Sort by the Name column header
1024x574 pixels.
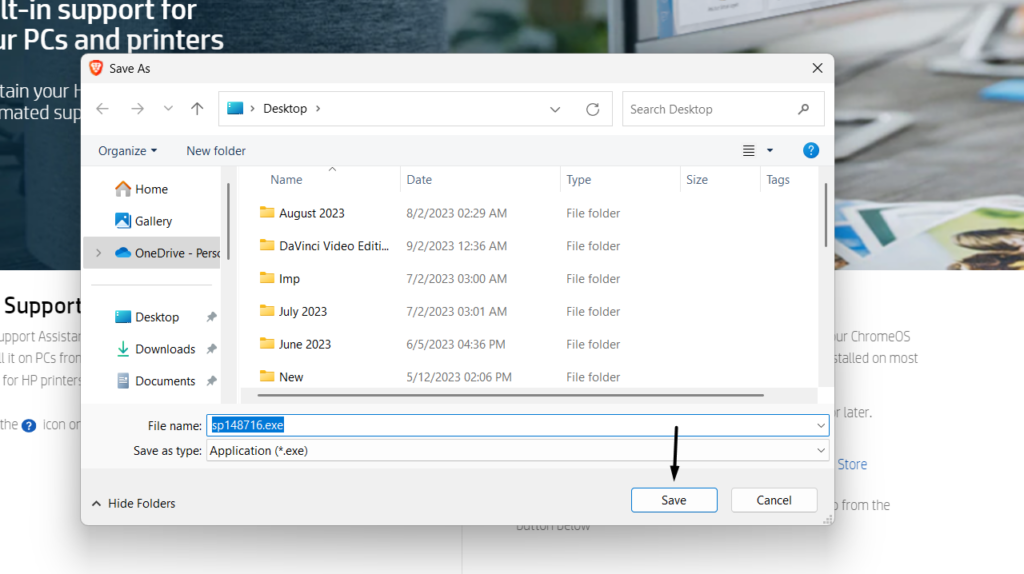[x=286, y=180]
